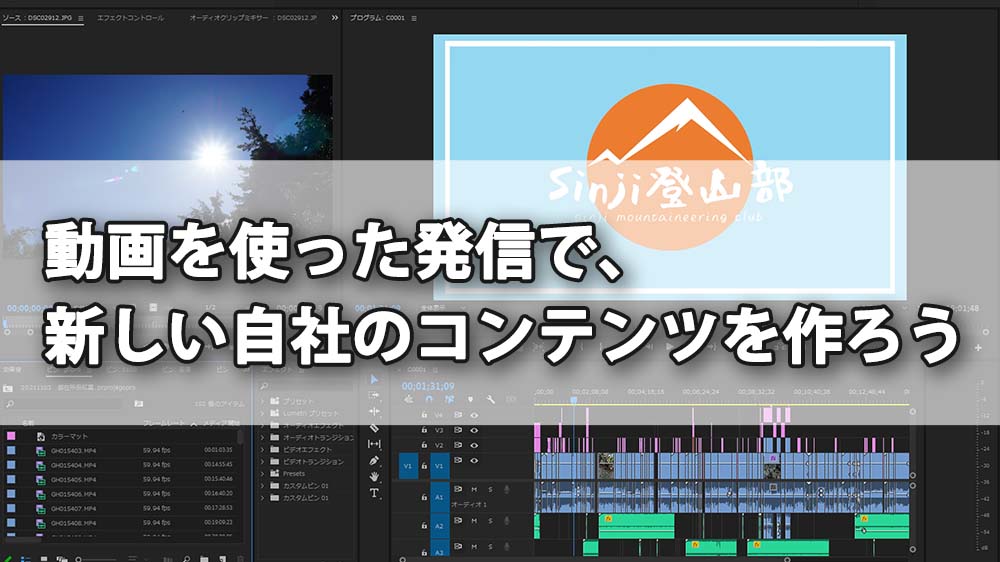
Task: Toggle insert sequences as nests icon
Action: (x=409, y=399)
